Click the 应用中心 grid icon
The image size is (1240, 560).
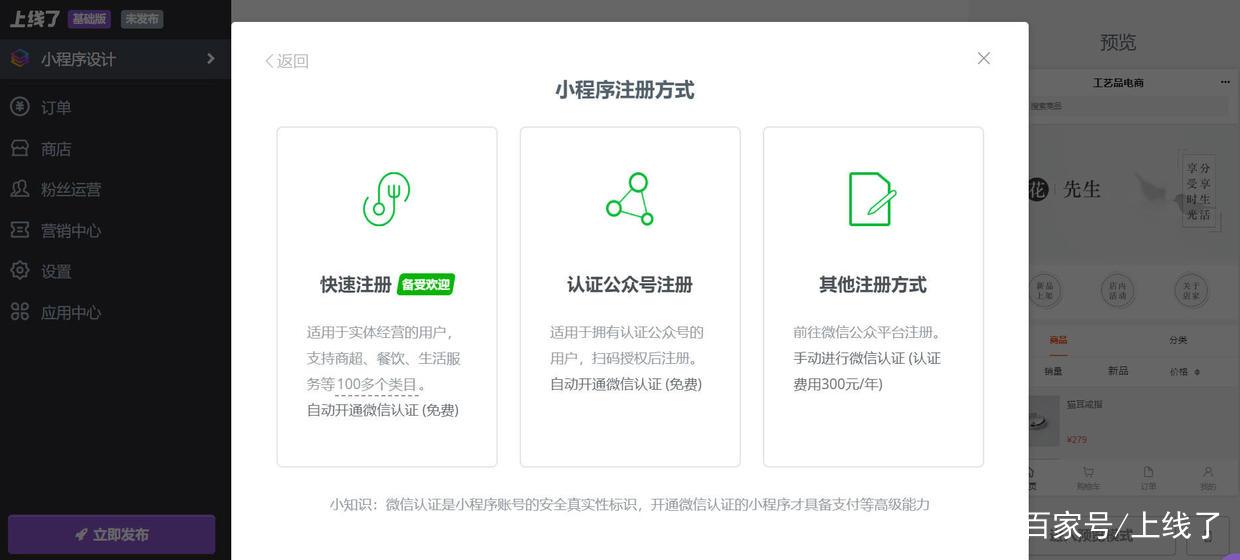[20, 312]
